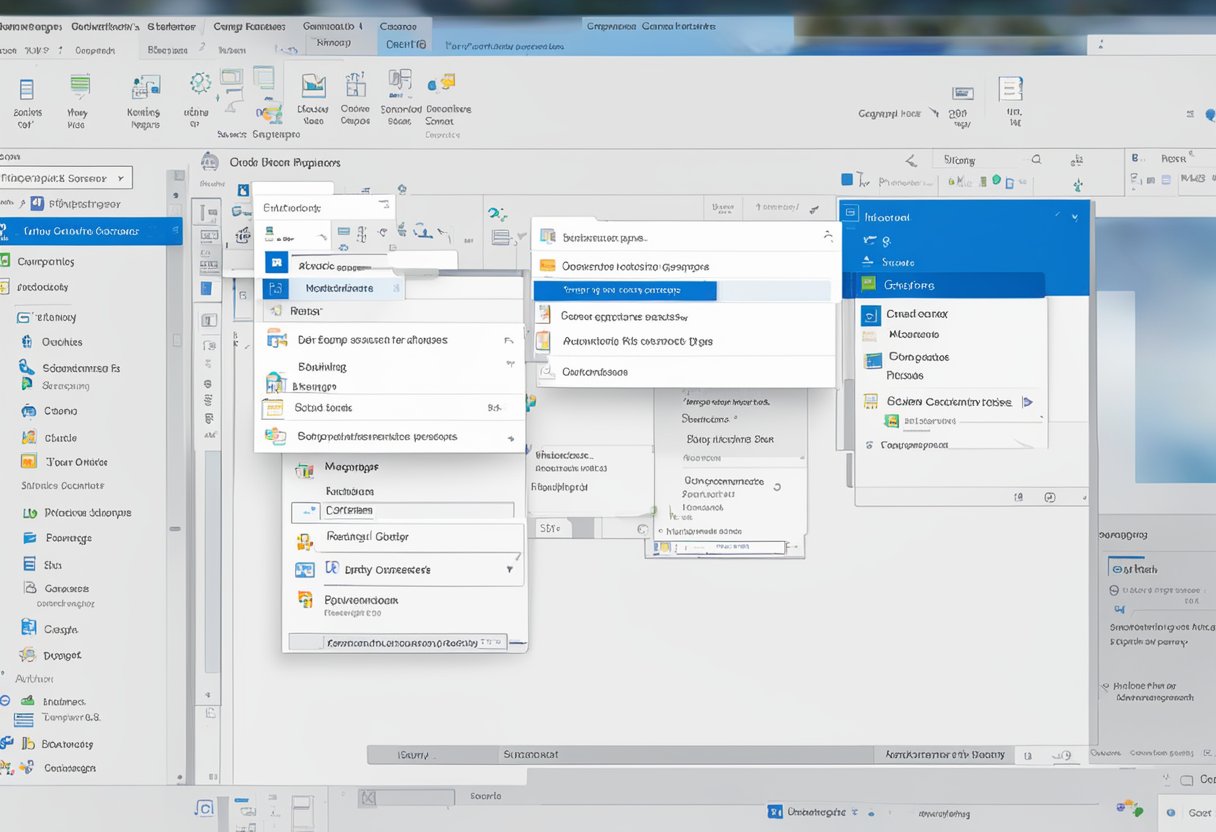Choose the Solad tonds menu entry
Image resolution: width=1216 pixels, height=832 pixels.
323,408
